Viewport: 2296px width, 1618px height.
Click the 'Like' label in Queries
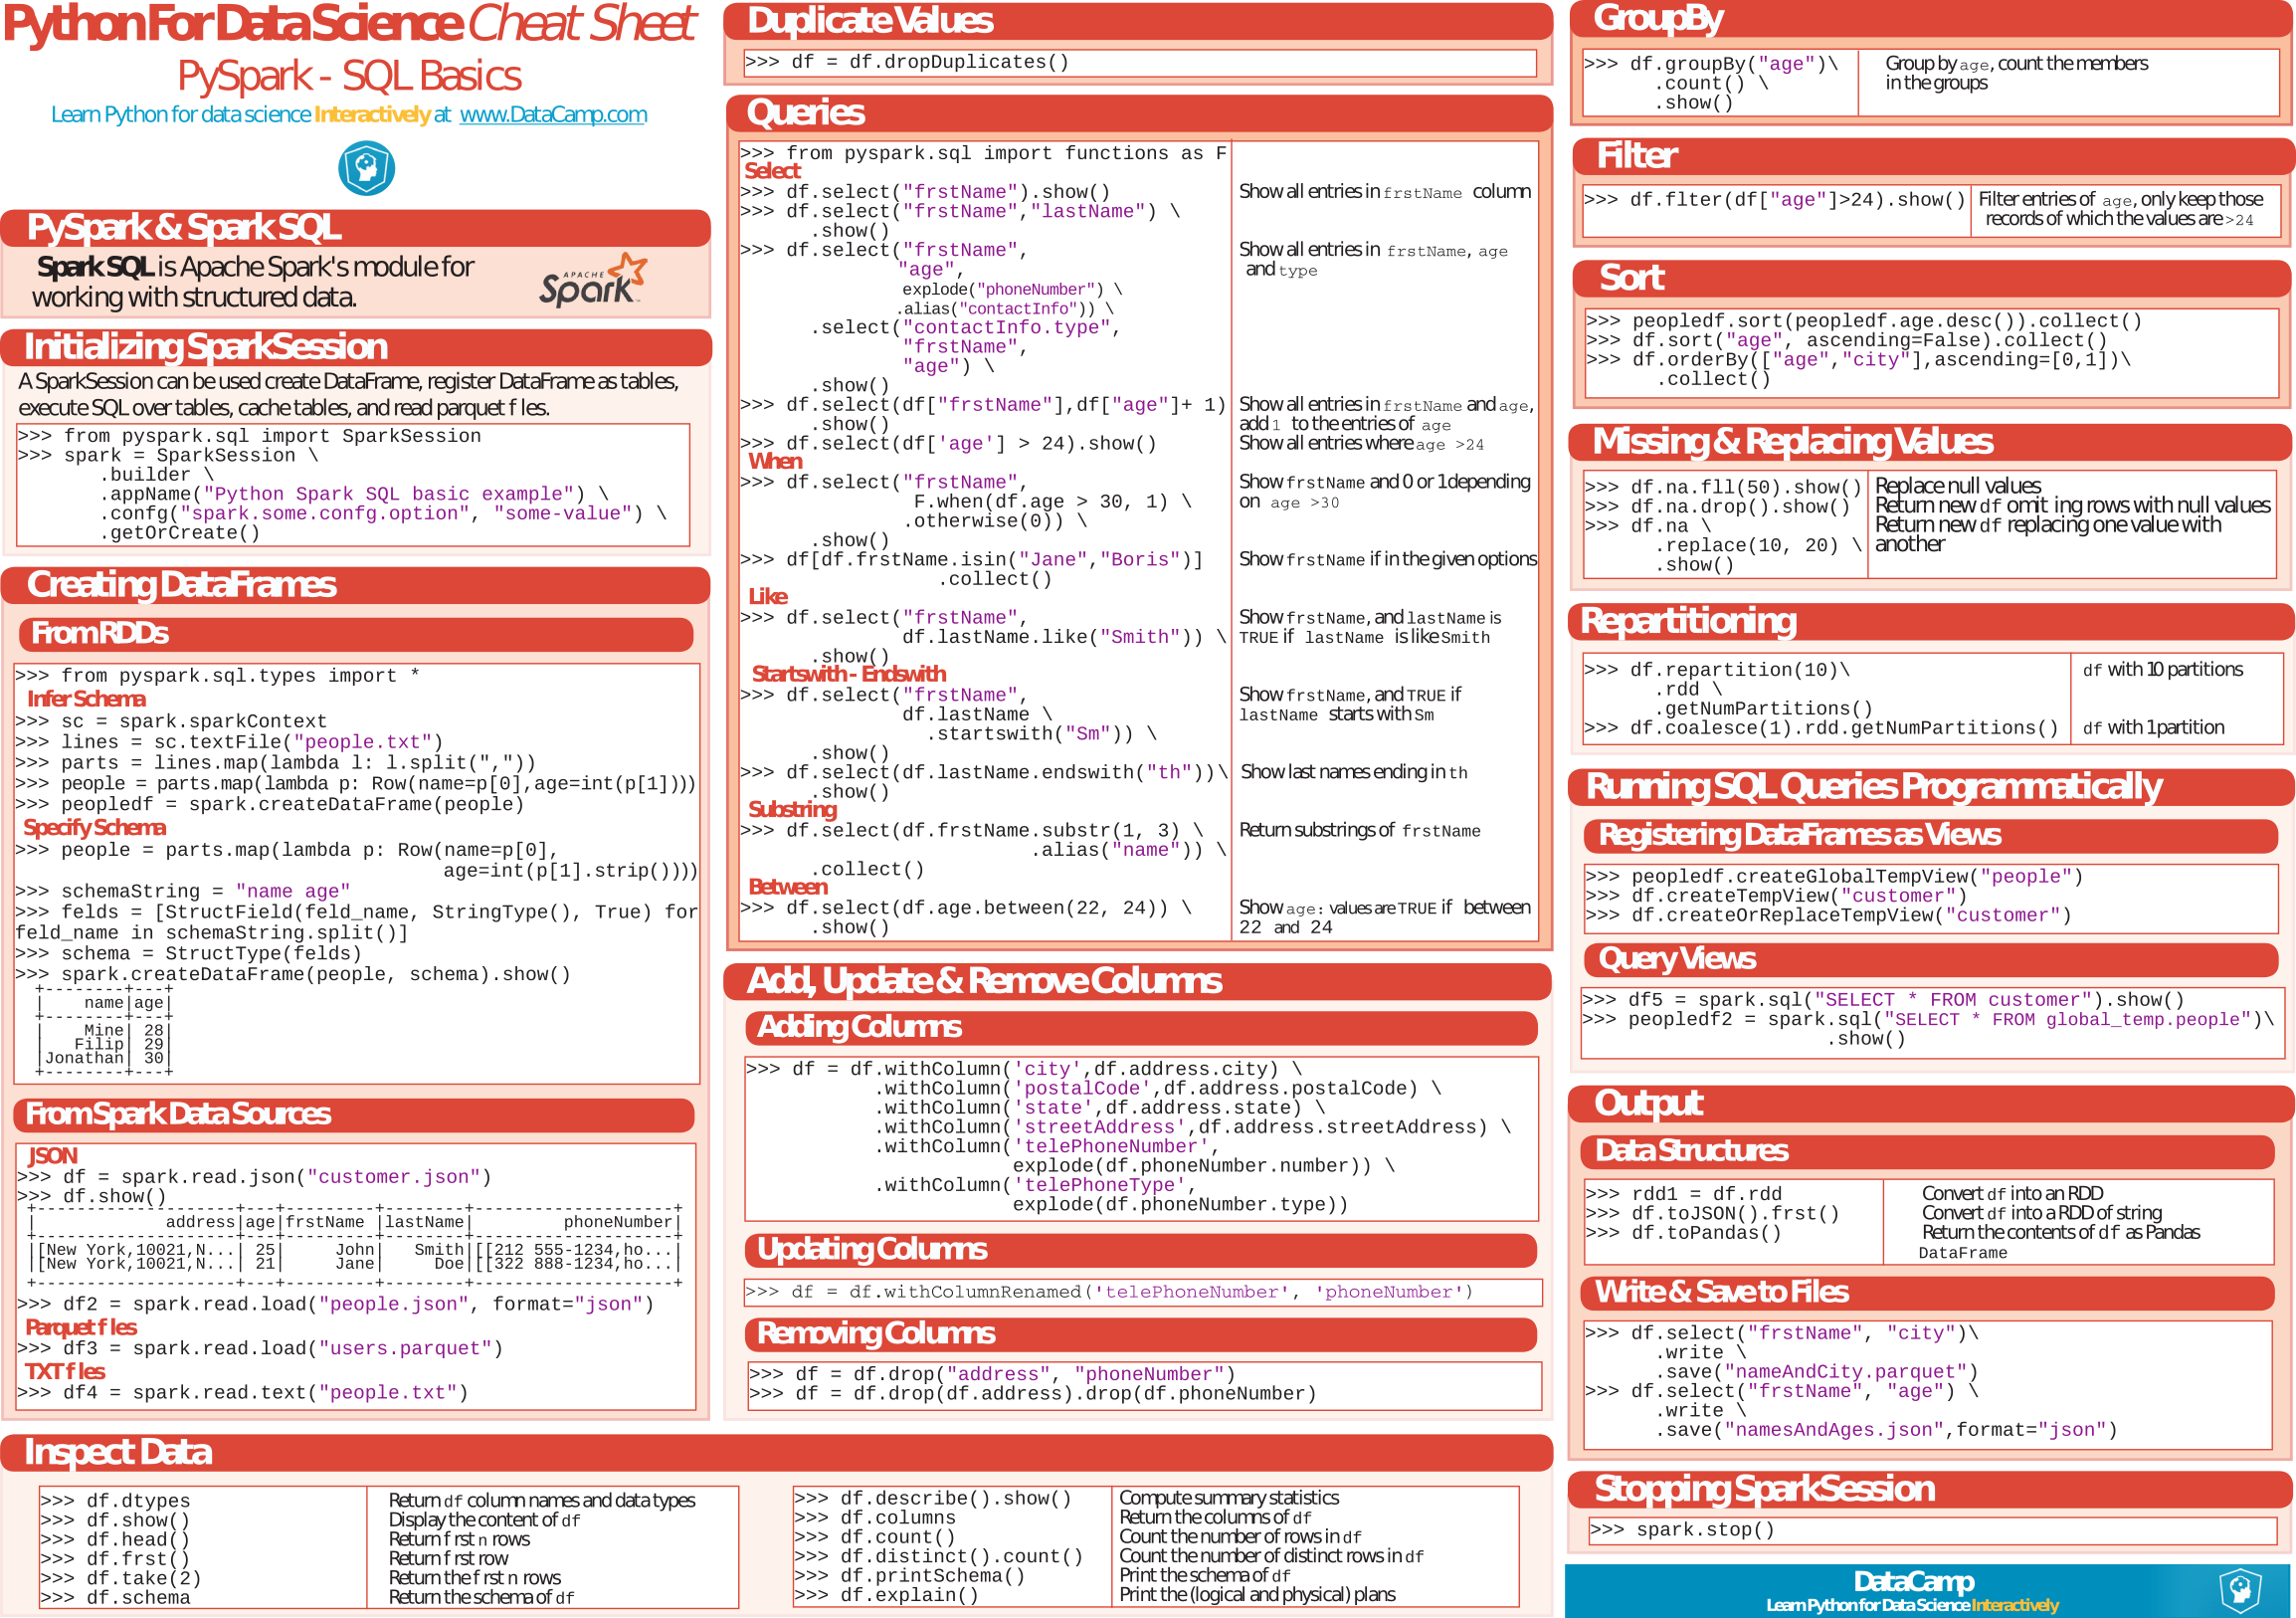click(768, 597)
